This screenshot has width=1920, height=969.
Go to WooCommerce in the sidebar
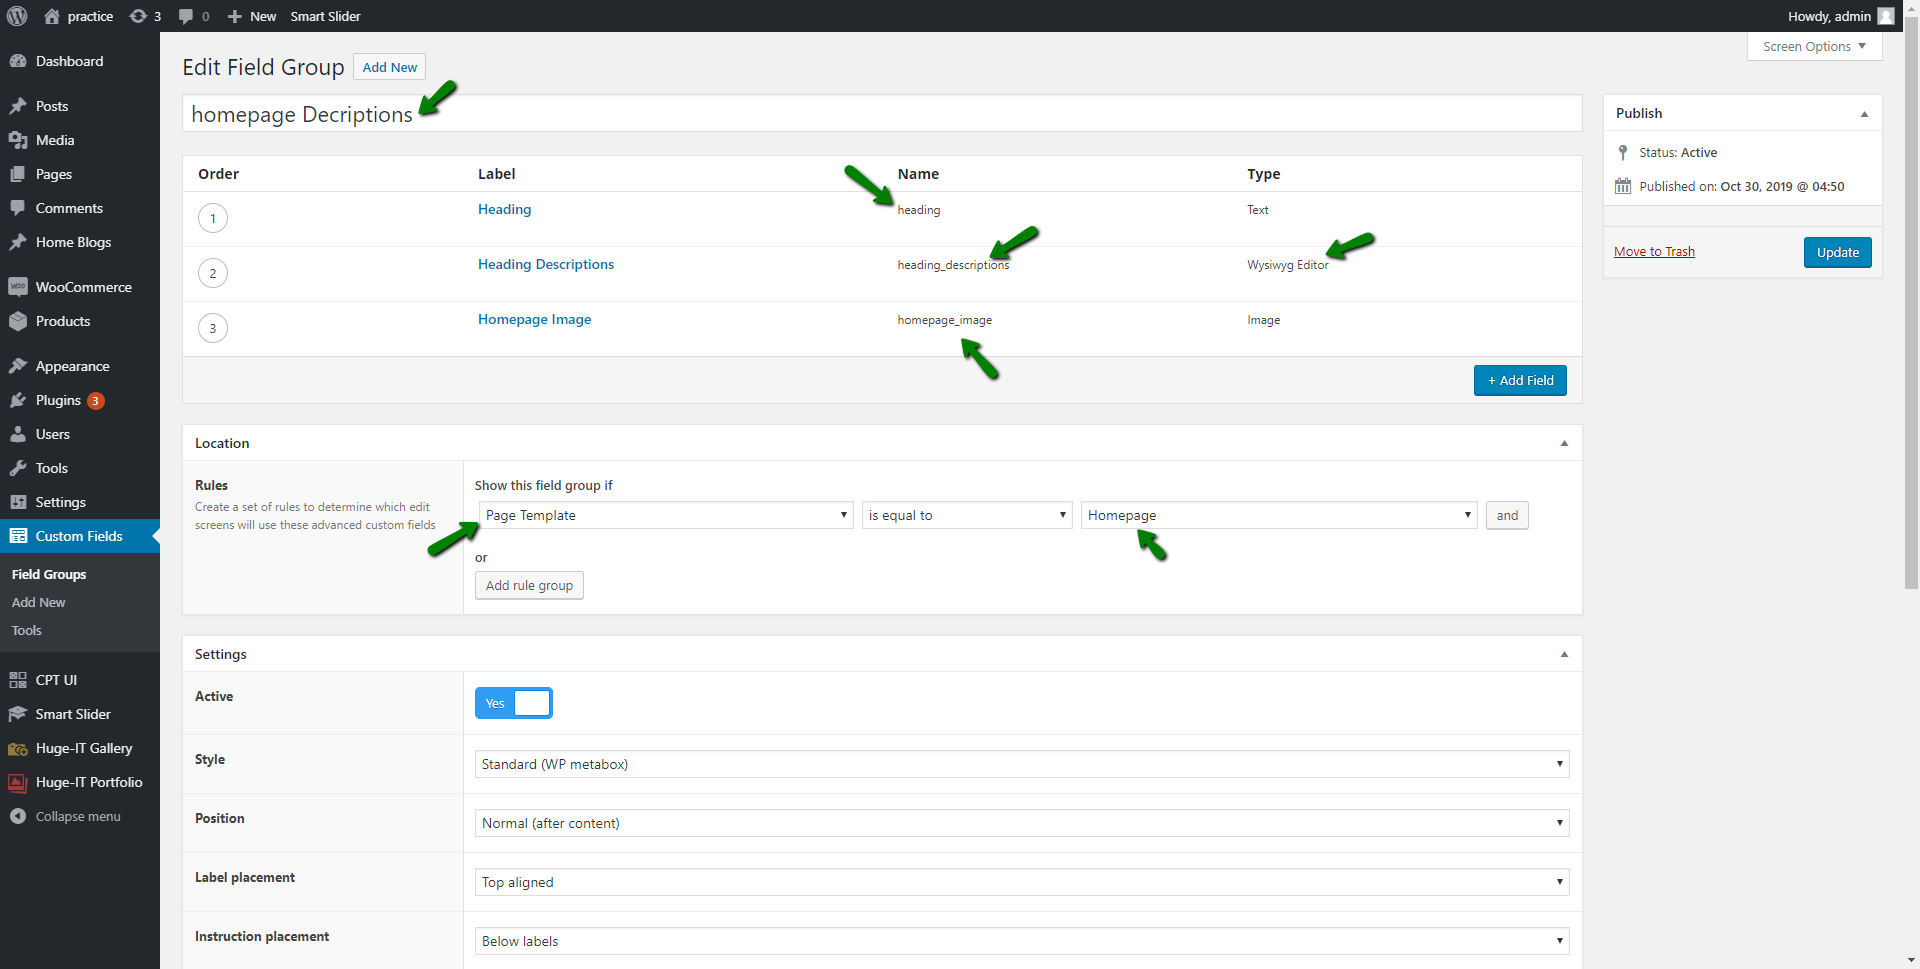[x=83, y=287]
